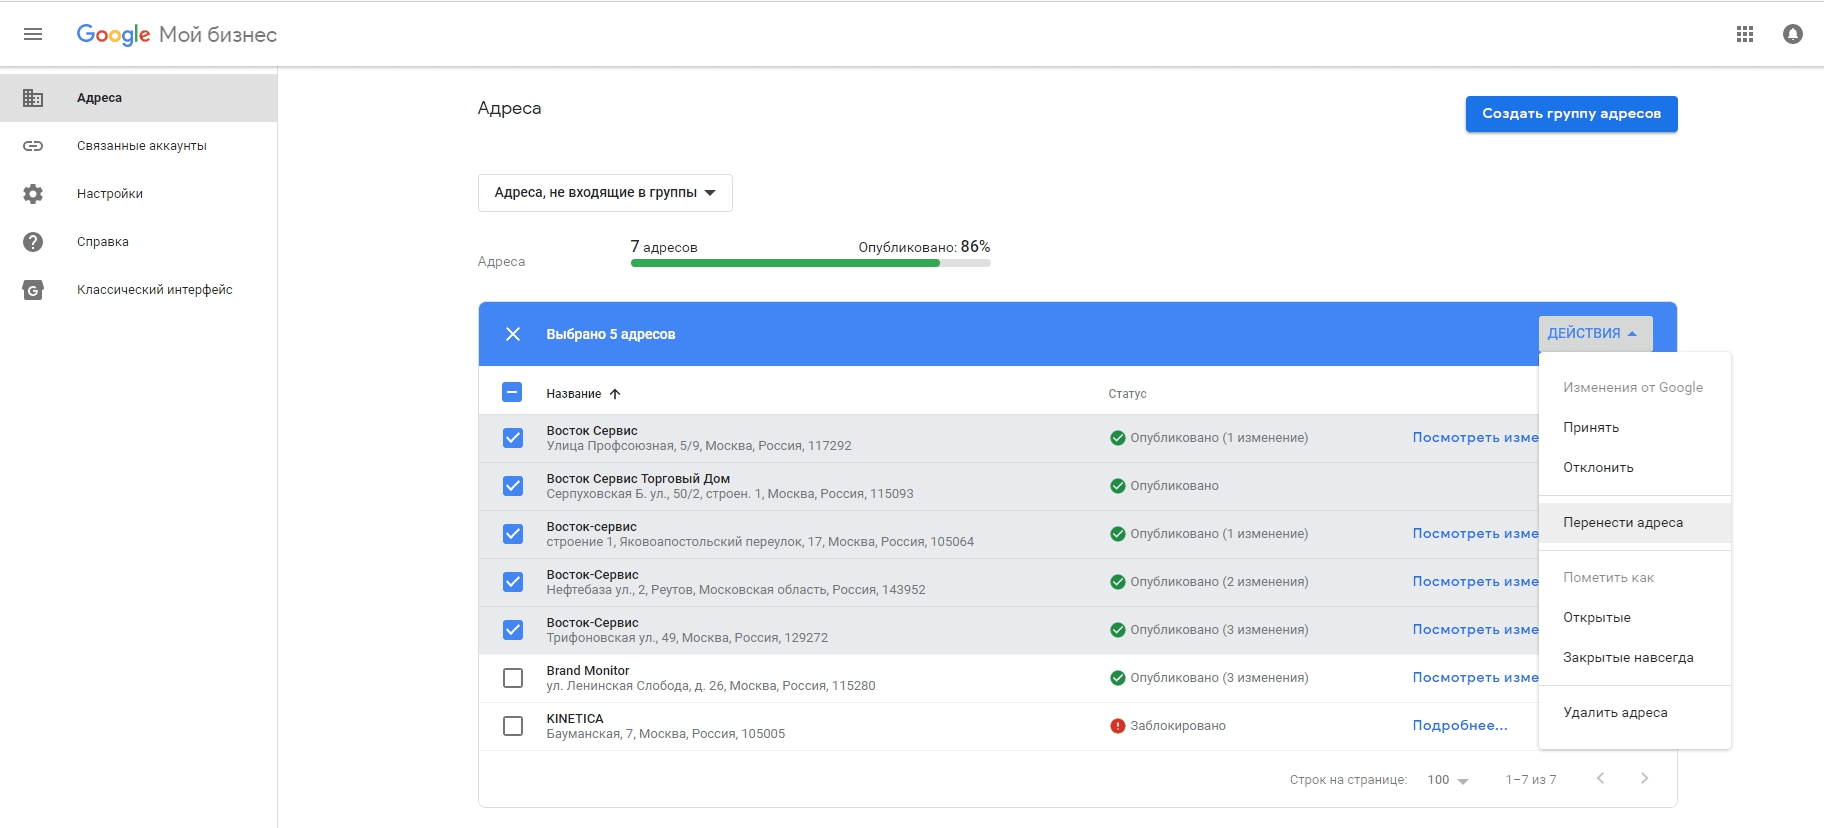Open Посмотреть изменения for Яковоапостольский row

1475,534
